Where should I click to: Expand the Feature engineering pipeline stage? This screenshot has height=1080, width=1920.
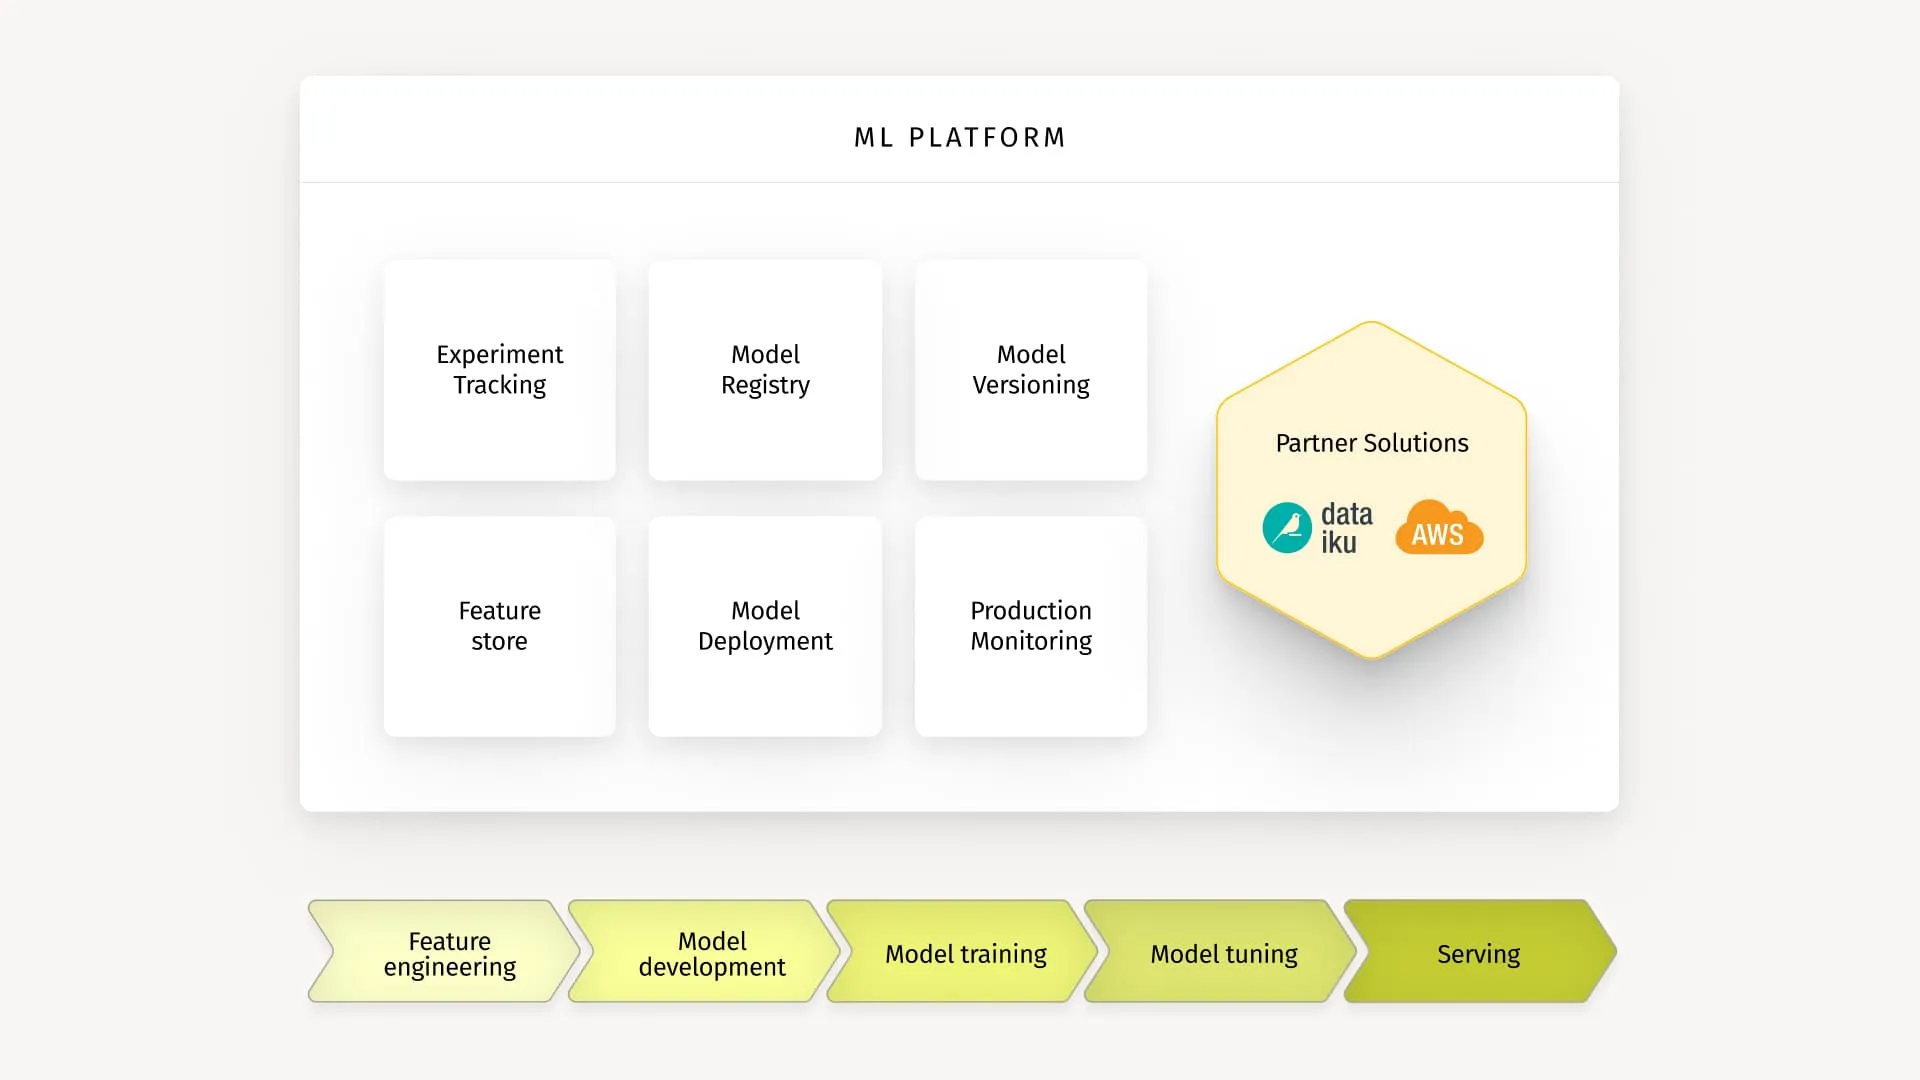click(447, 953)
